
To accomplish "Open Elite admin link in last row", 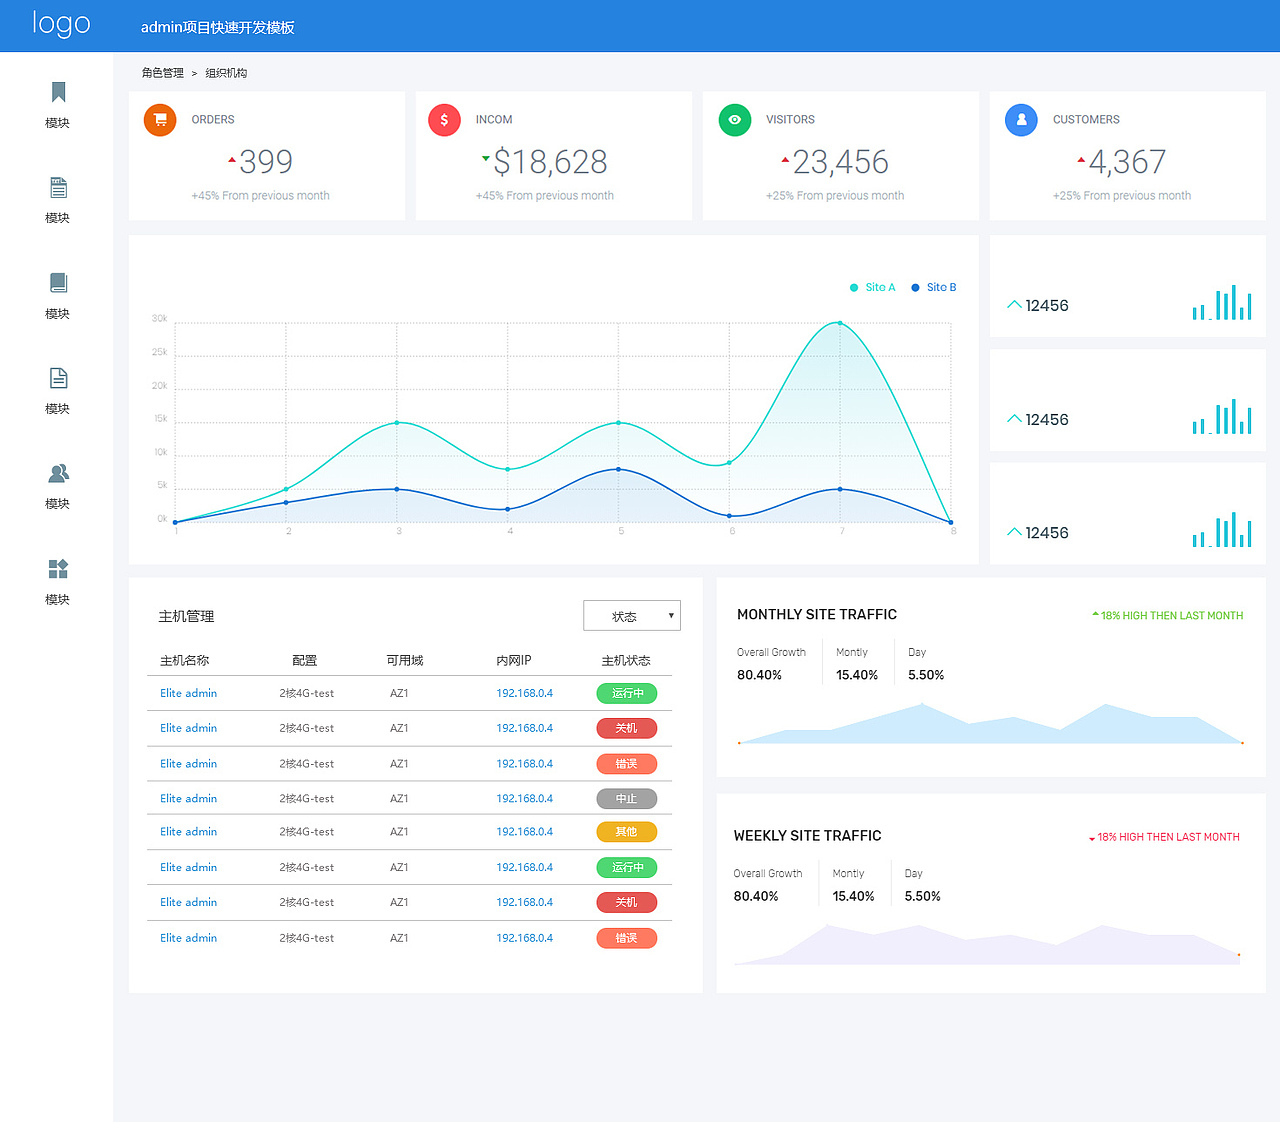I will 188,938.
